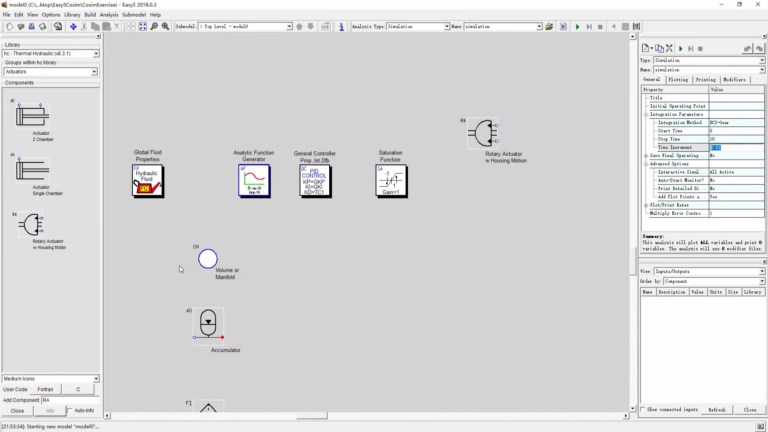Click the Stop Time value cell
The width and height of the screenshot is (768, 432).
click(737, 139)
